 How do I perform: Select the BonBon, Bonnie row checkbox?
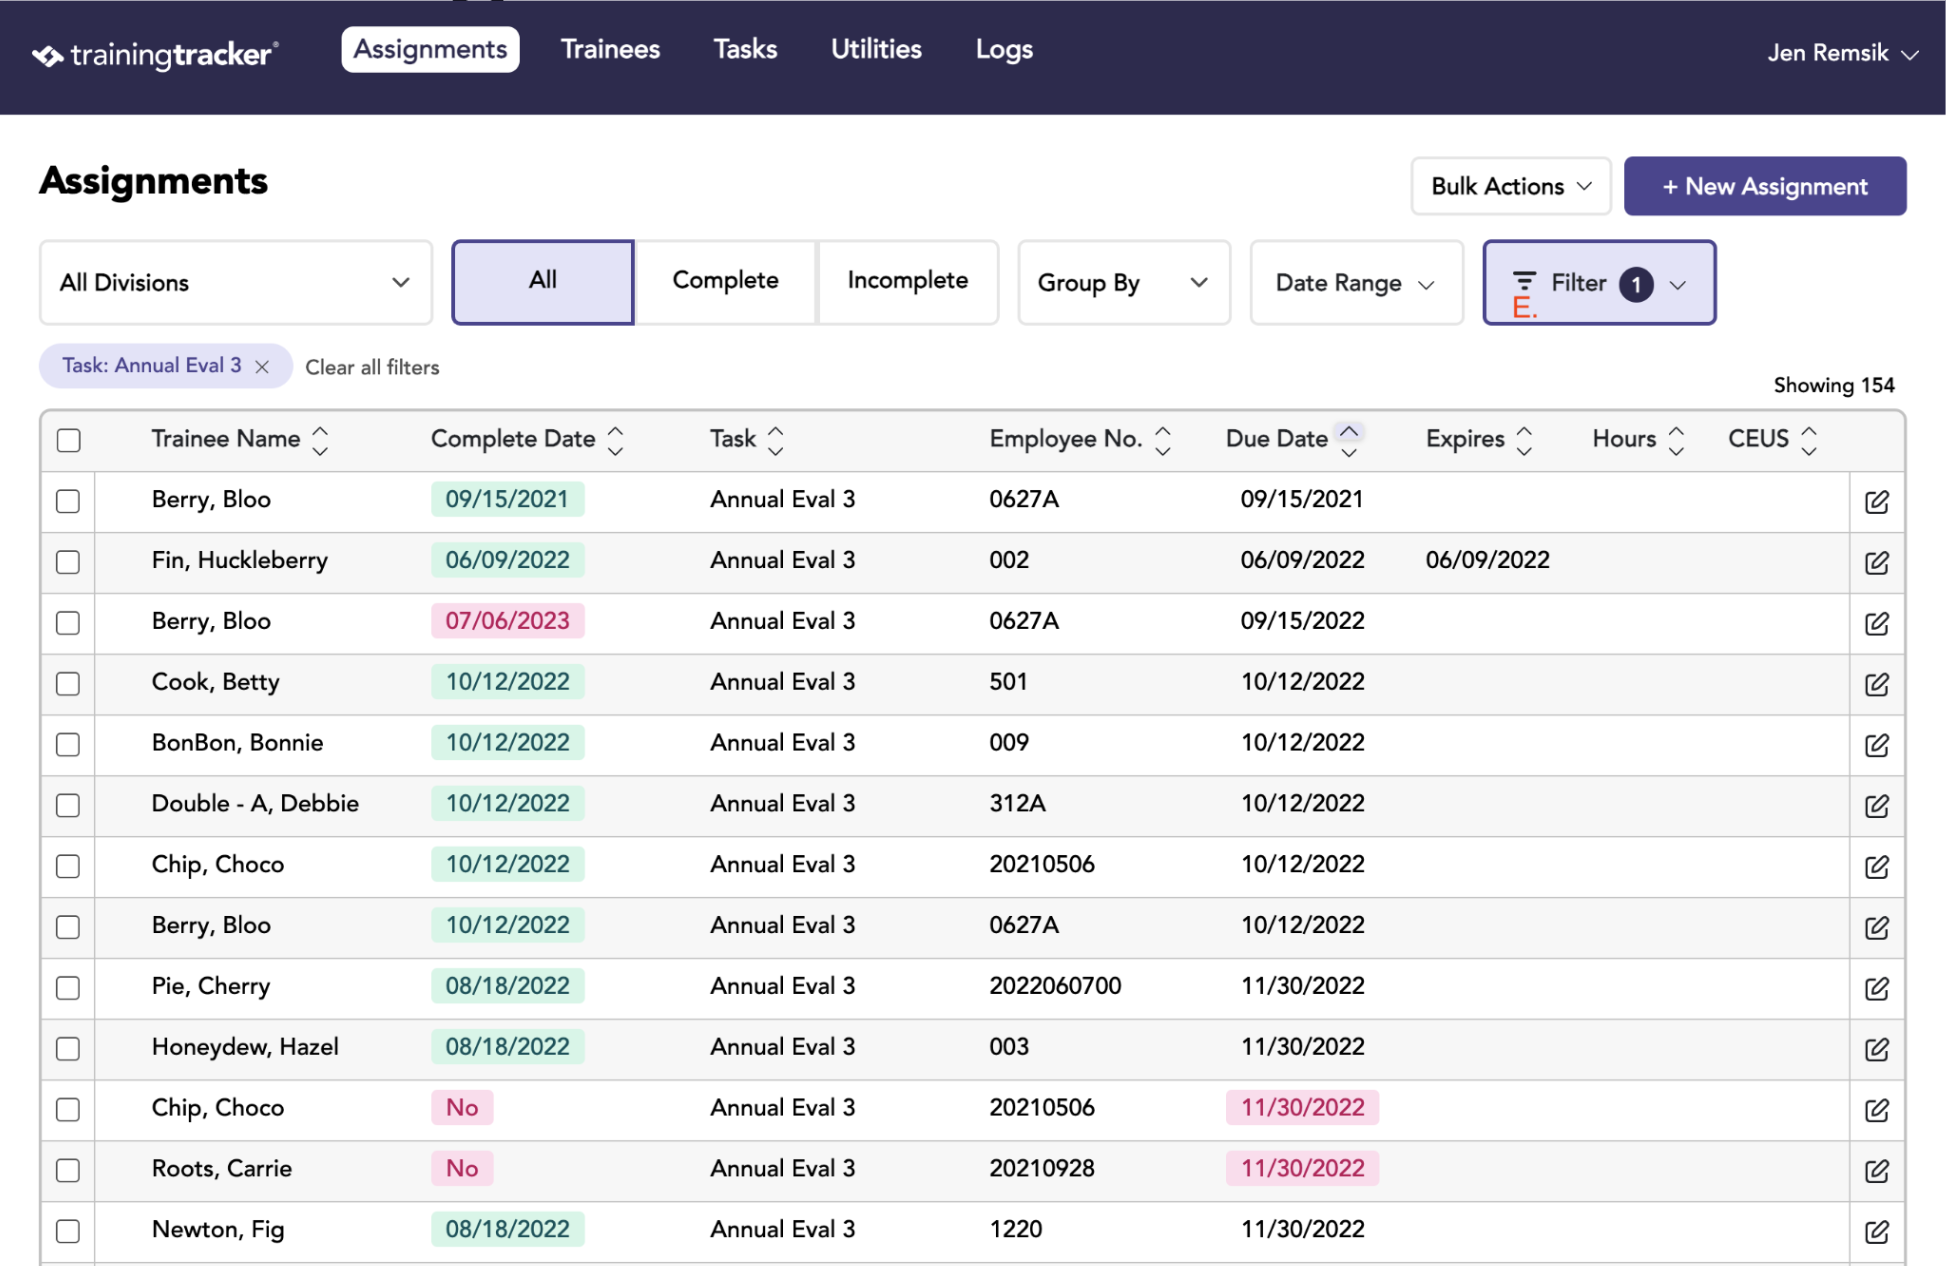68,745
